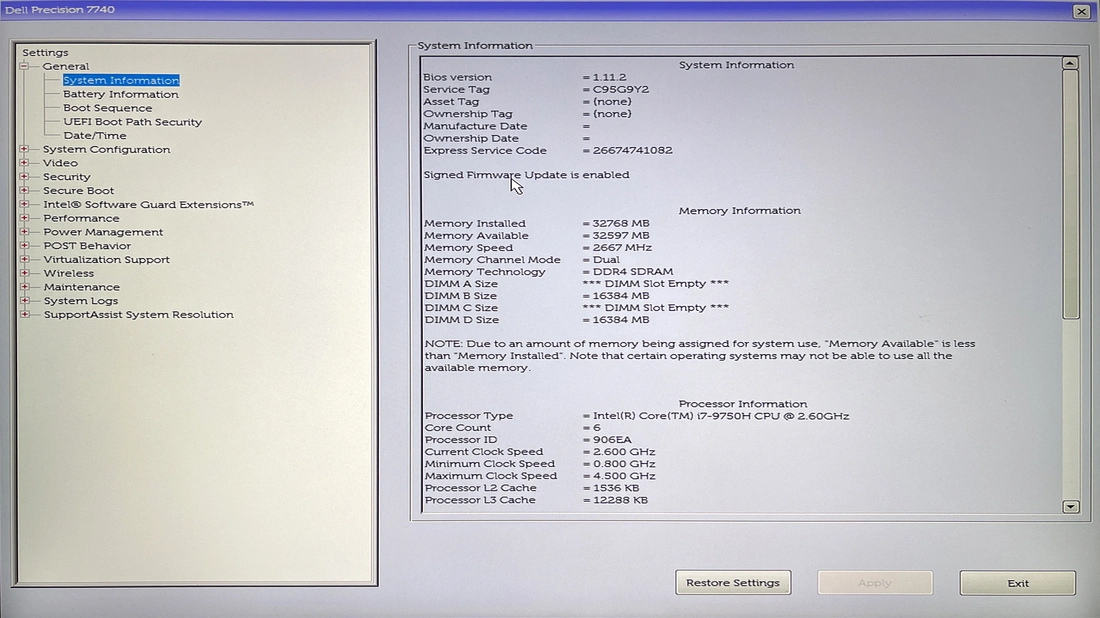Open Virtualization Support settings

coord(106,259)
